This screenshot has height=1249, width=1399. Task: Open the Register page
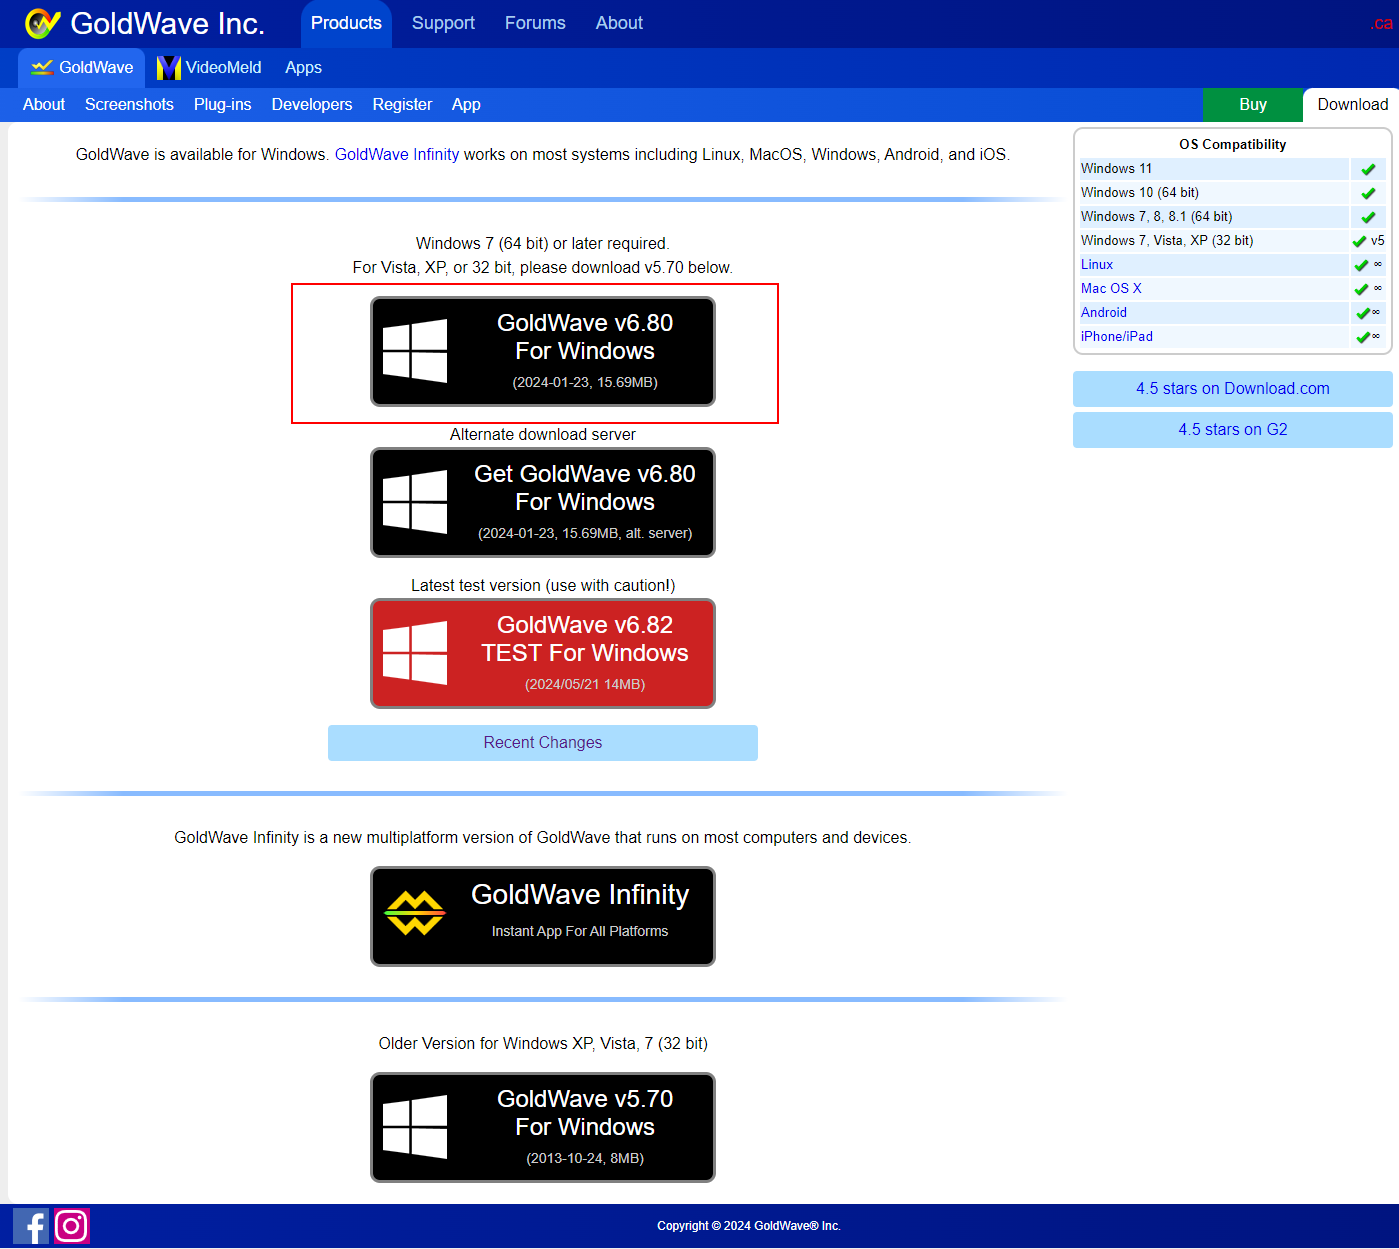point(402,105)
